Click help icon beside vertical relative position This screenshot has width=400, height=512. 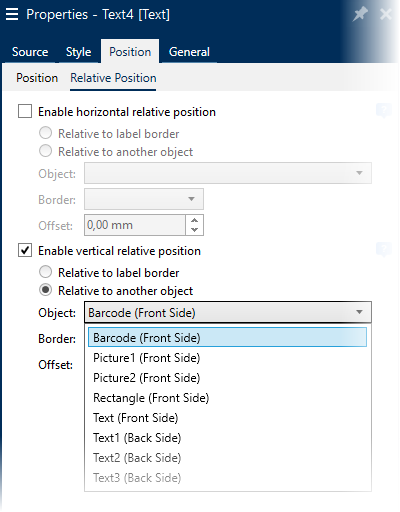(383, 250)
